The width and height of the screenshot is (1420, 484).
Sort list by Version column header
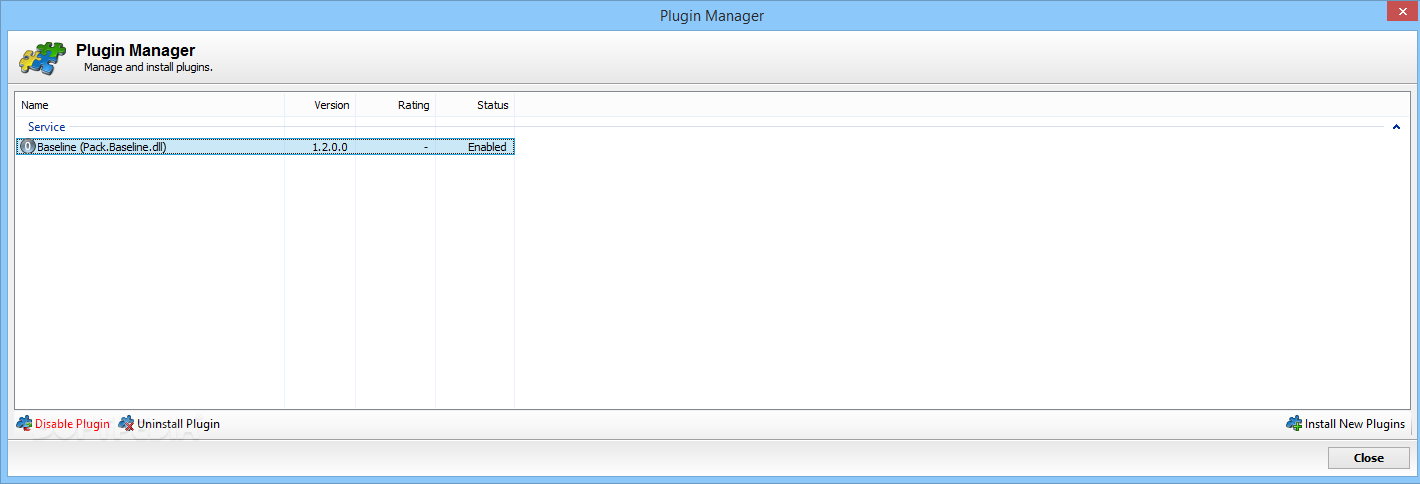(x=320, y=105)
